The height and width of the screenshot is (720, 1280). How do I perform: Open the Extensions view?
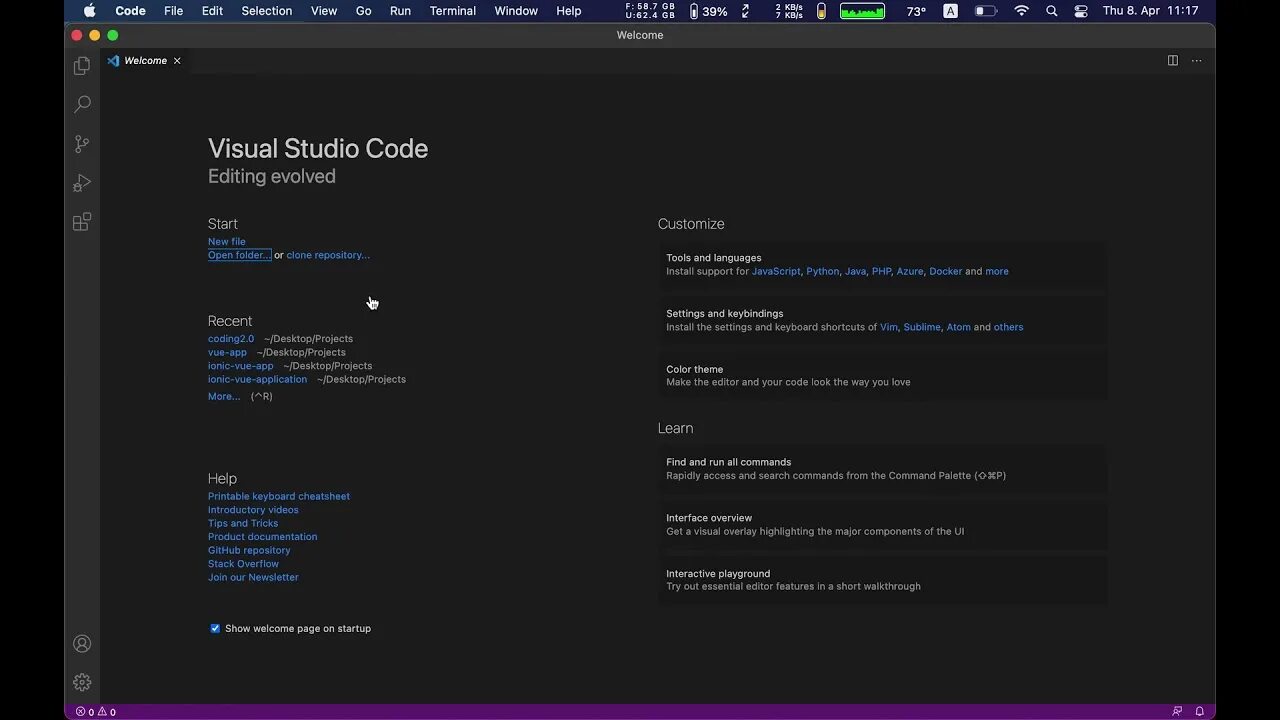point(82,222)
